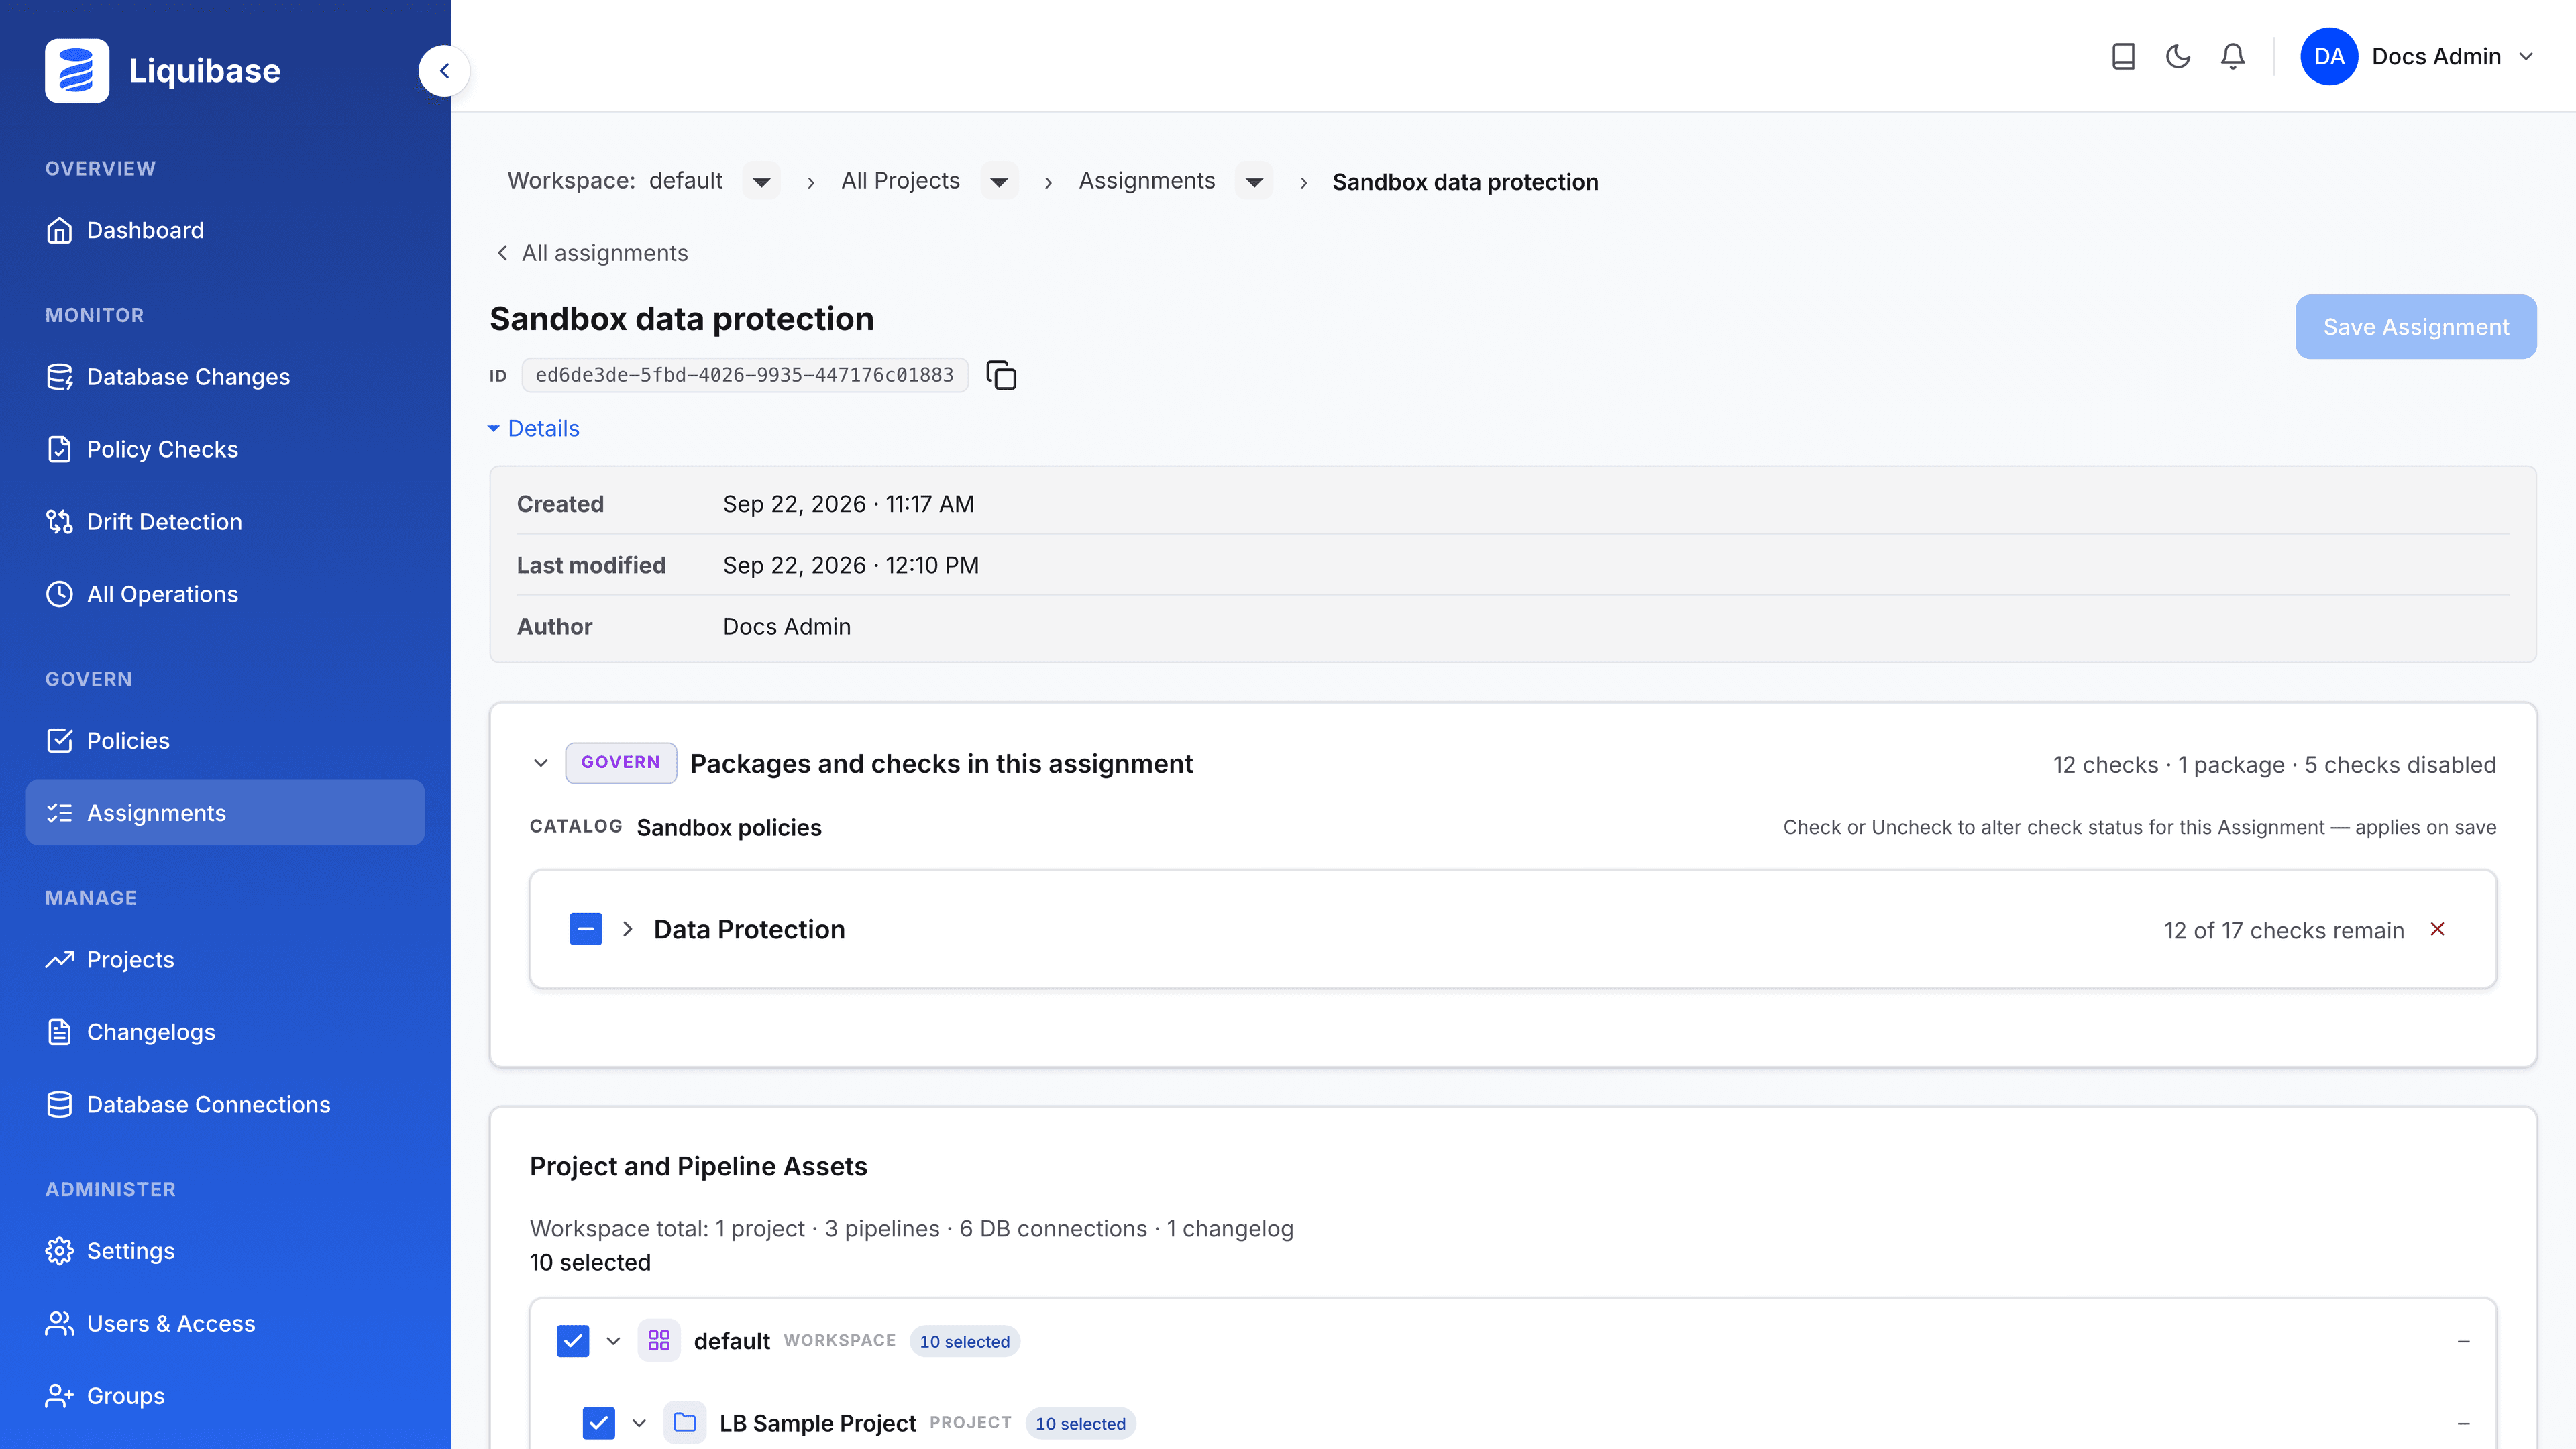Collapse the default workspace tree row
Screen dimensions: 2576x1449
(x=614, y=1341)
